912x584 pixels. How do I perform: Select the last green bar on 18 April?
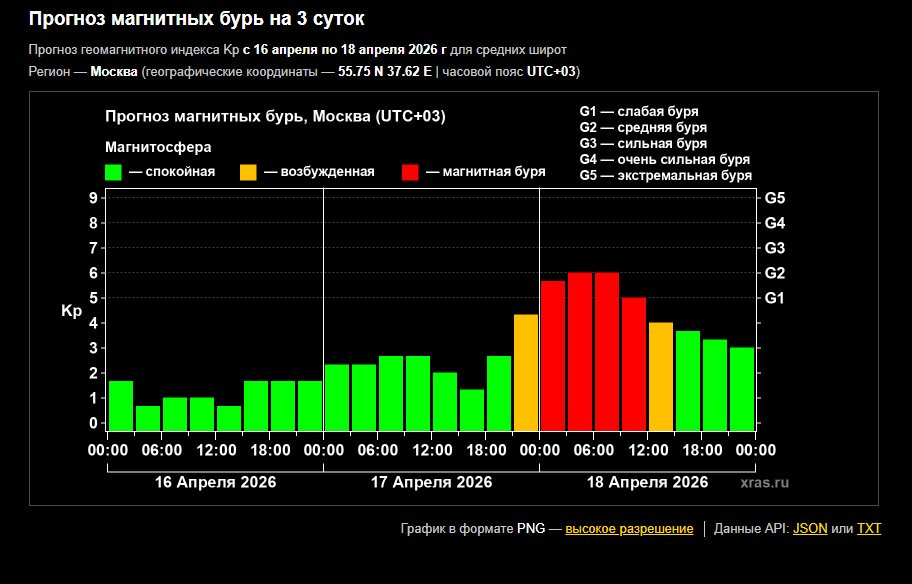[x=742, y=388]
